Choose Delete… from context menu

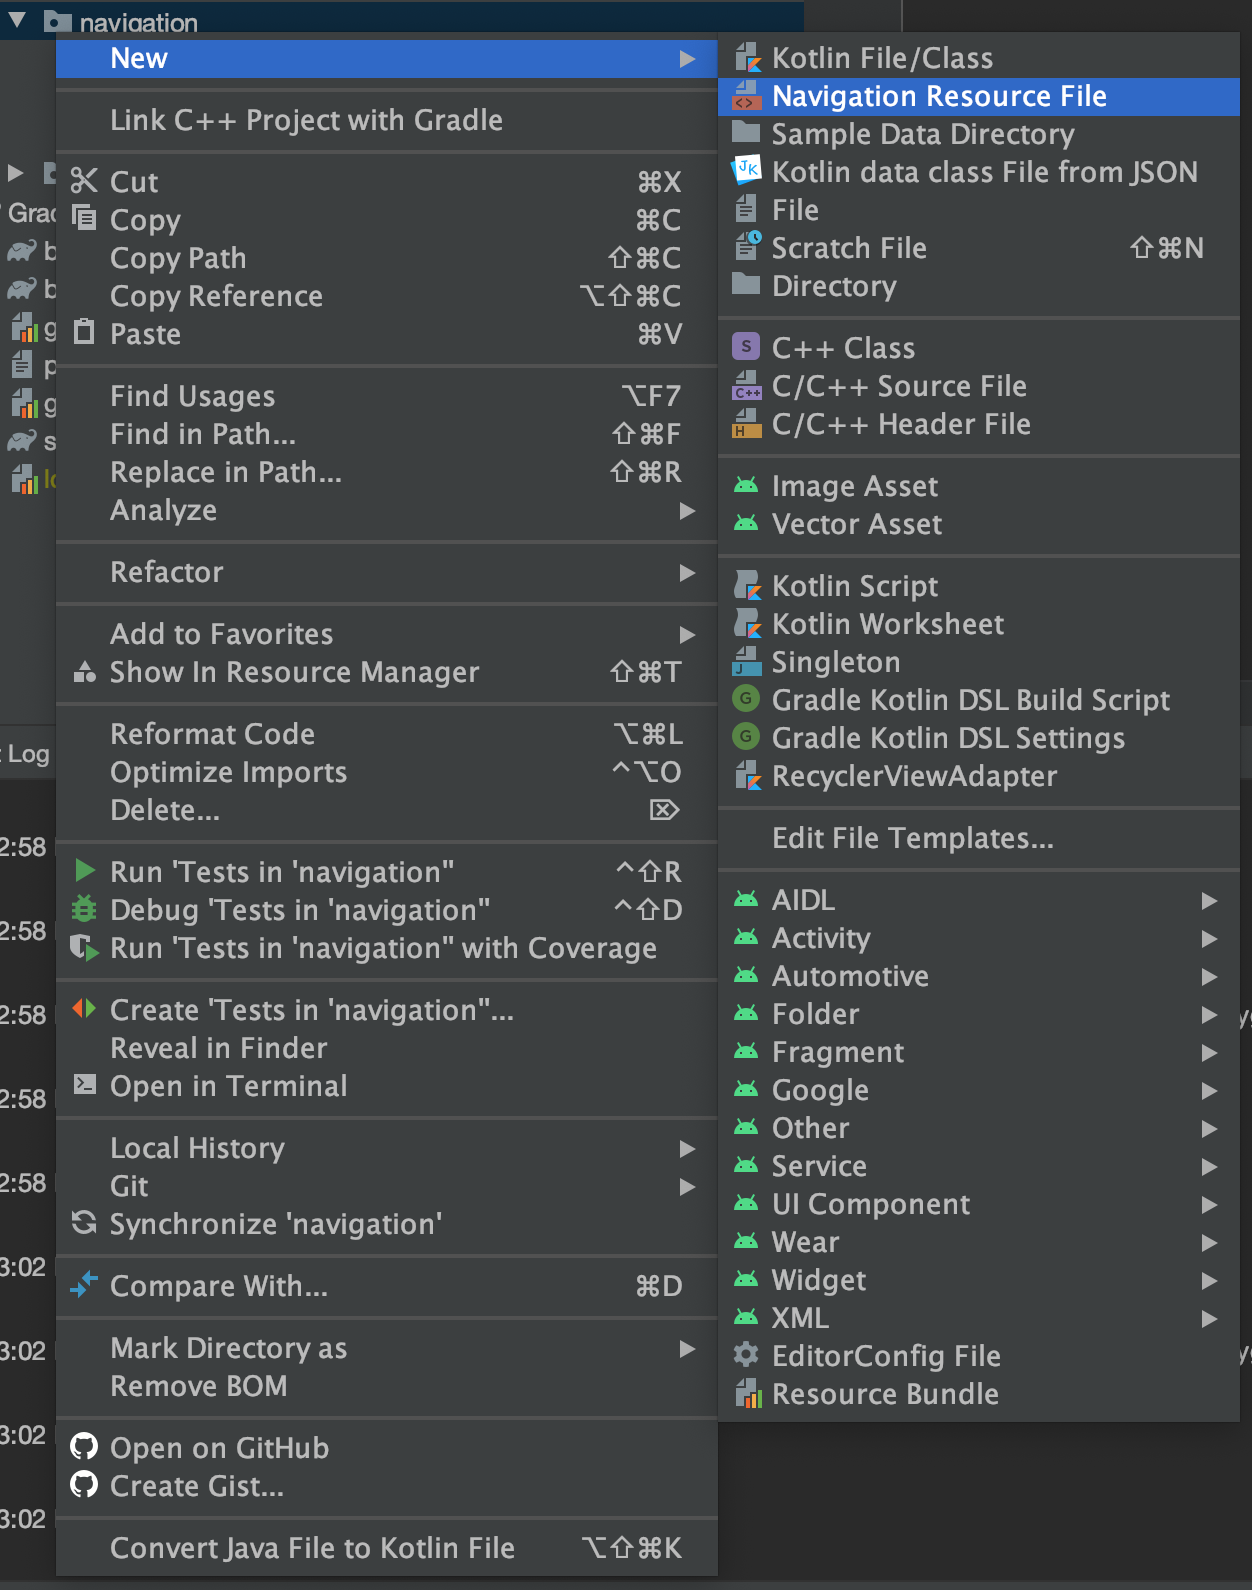pyautogui.click(x=387, y=810)
